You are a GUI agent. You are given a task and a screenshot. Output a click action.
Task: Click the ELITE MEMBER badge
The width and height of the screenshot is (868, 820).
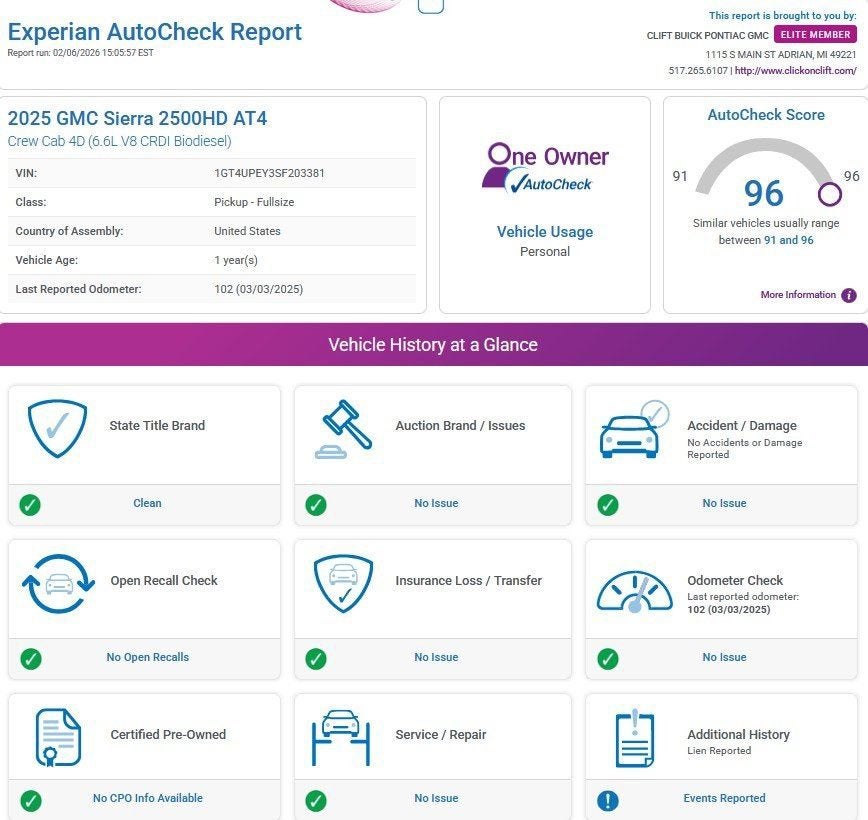(x=815, y=35)
